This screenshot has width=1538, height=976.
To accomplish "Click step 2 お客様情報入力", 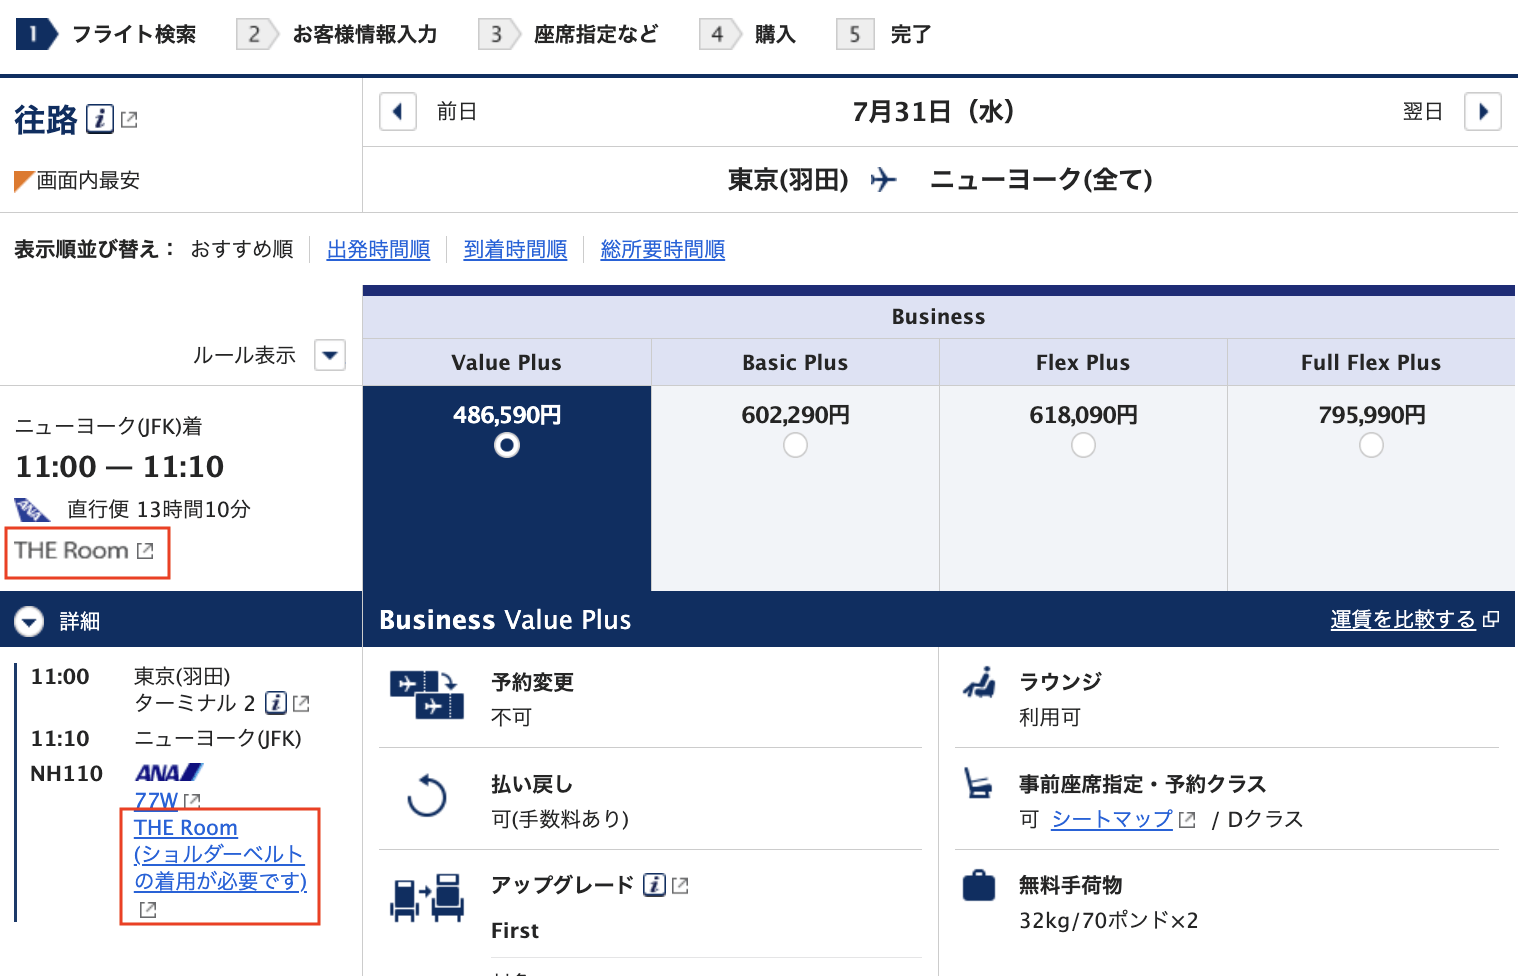I will (337, 34).
